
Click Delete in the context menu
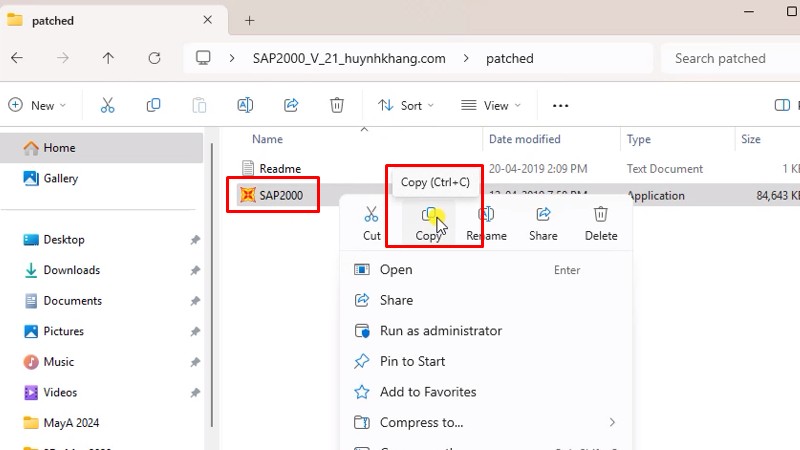pyautogui.click(x=601, y=223)
